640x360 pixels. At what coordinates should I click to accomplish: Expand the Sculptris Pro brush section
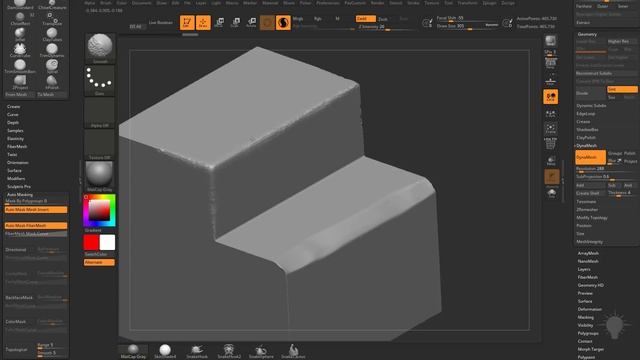(x=19, y=187)
